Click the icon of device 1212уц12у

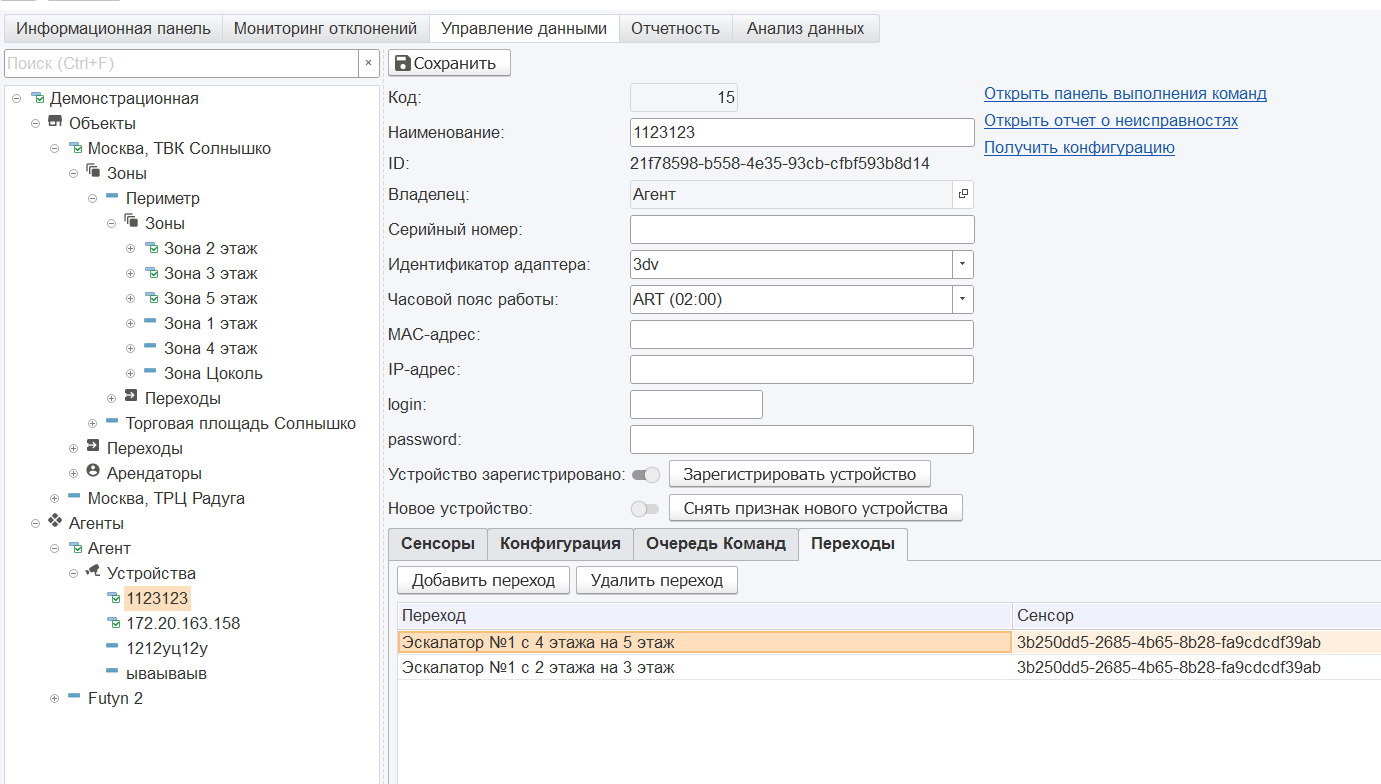[x=112, y=647]
